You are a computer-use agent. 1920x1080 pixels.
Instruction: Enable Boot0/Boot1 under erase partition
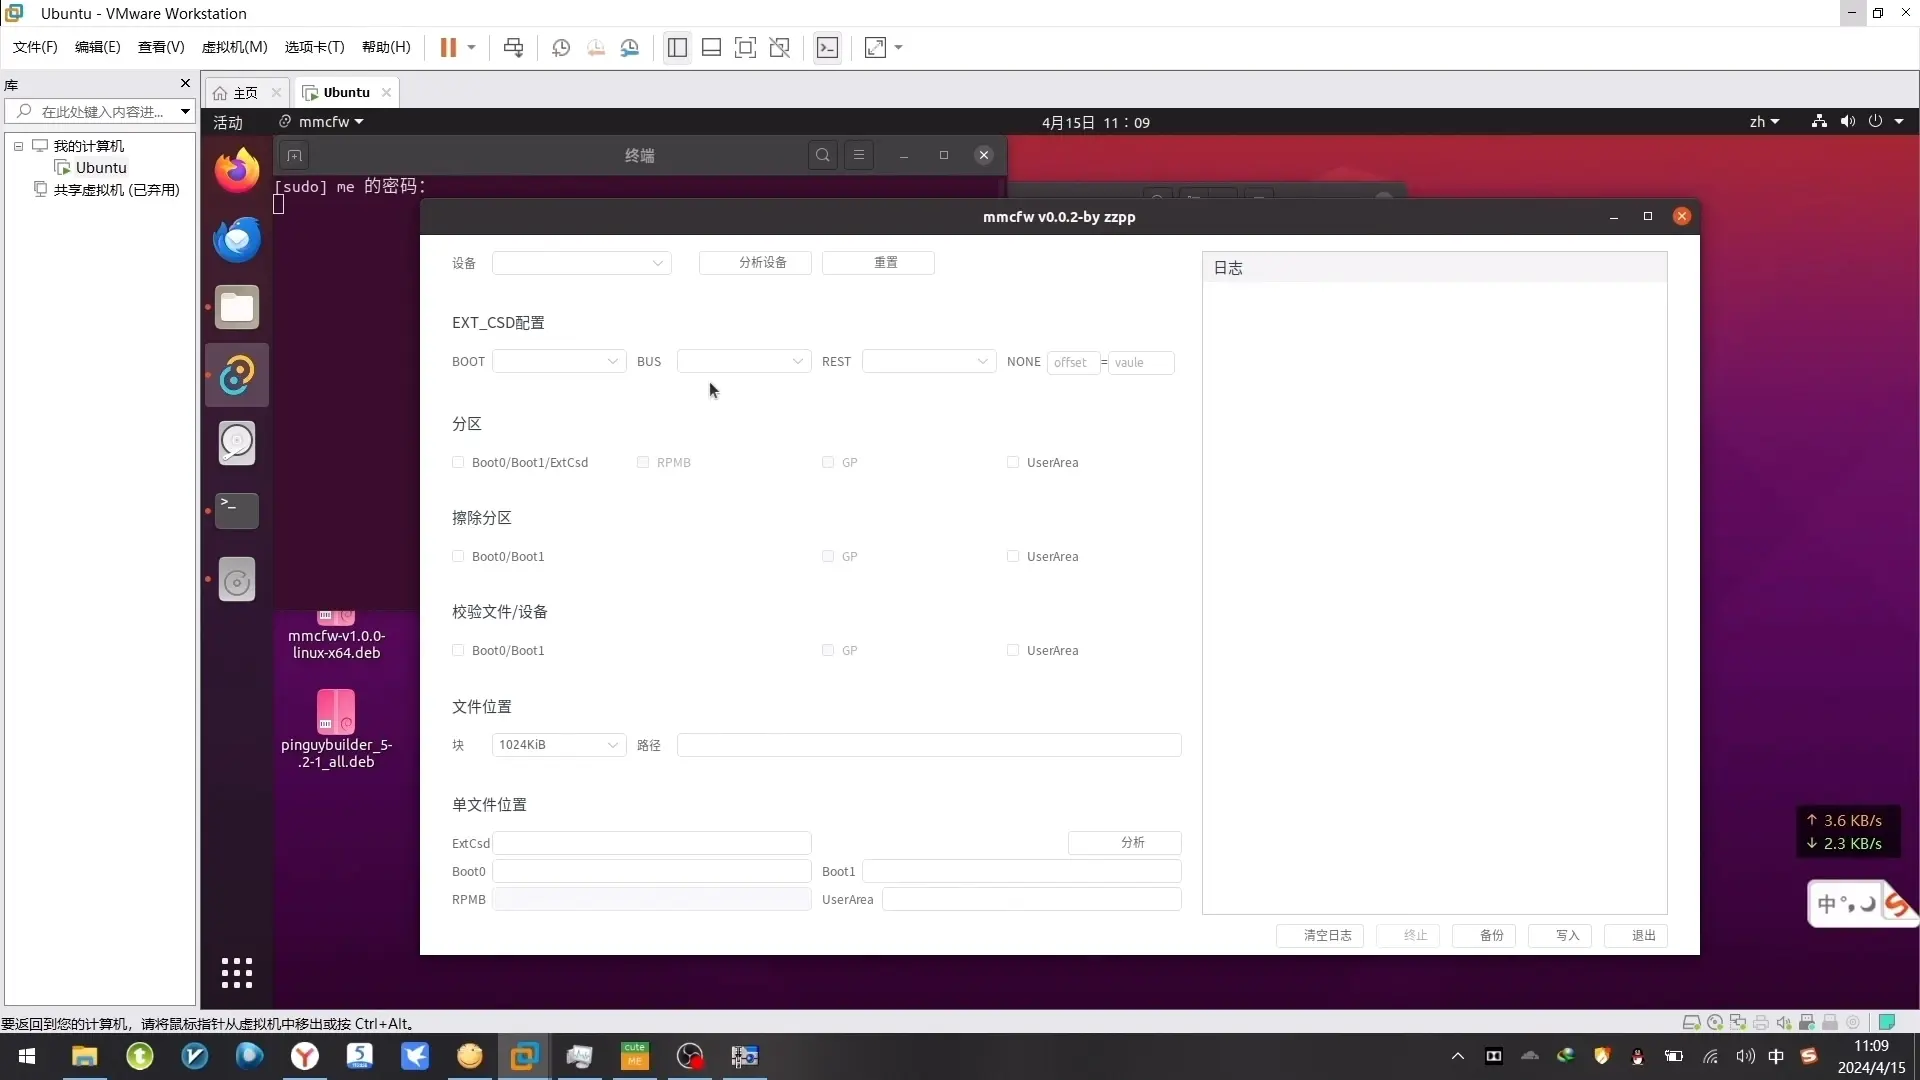(458, 556)
